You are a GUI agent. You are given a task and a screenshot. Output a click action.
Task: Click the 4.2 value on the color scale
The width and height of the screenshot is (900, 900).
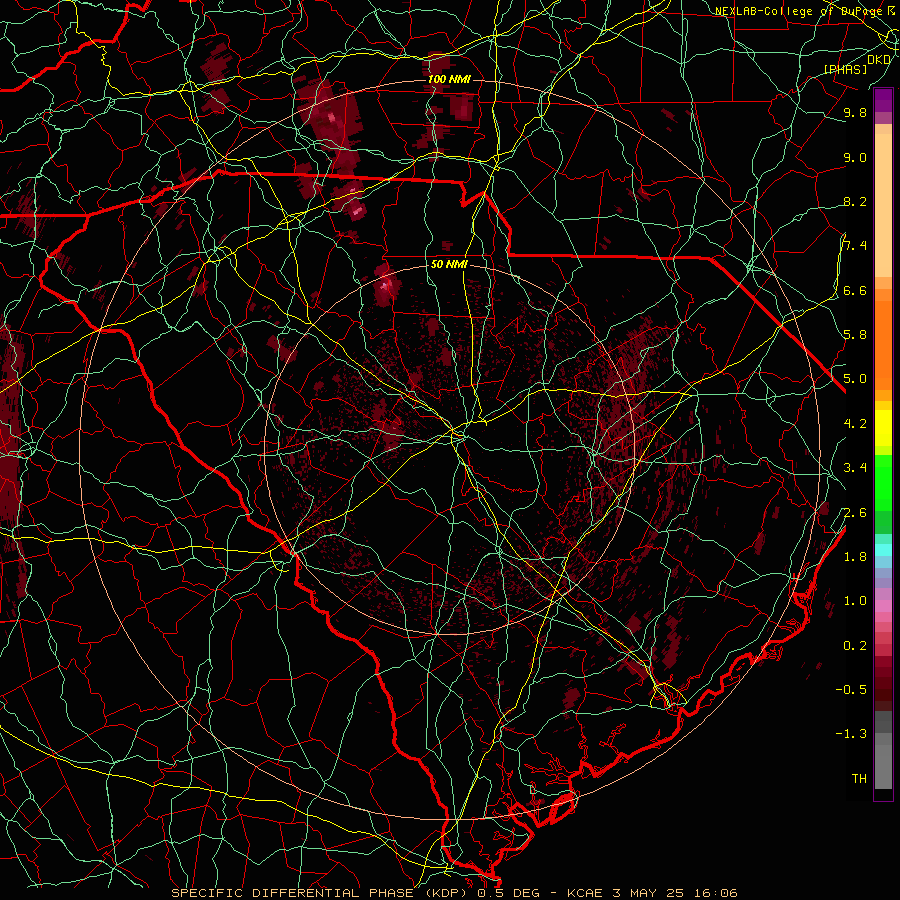pyautogui.click(x=855, y=423)
